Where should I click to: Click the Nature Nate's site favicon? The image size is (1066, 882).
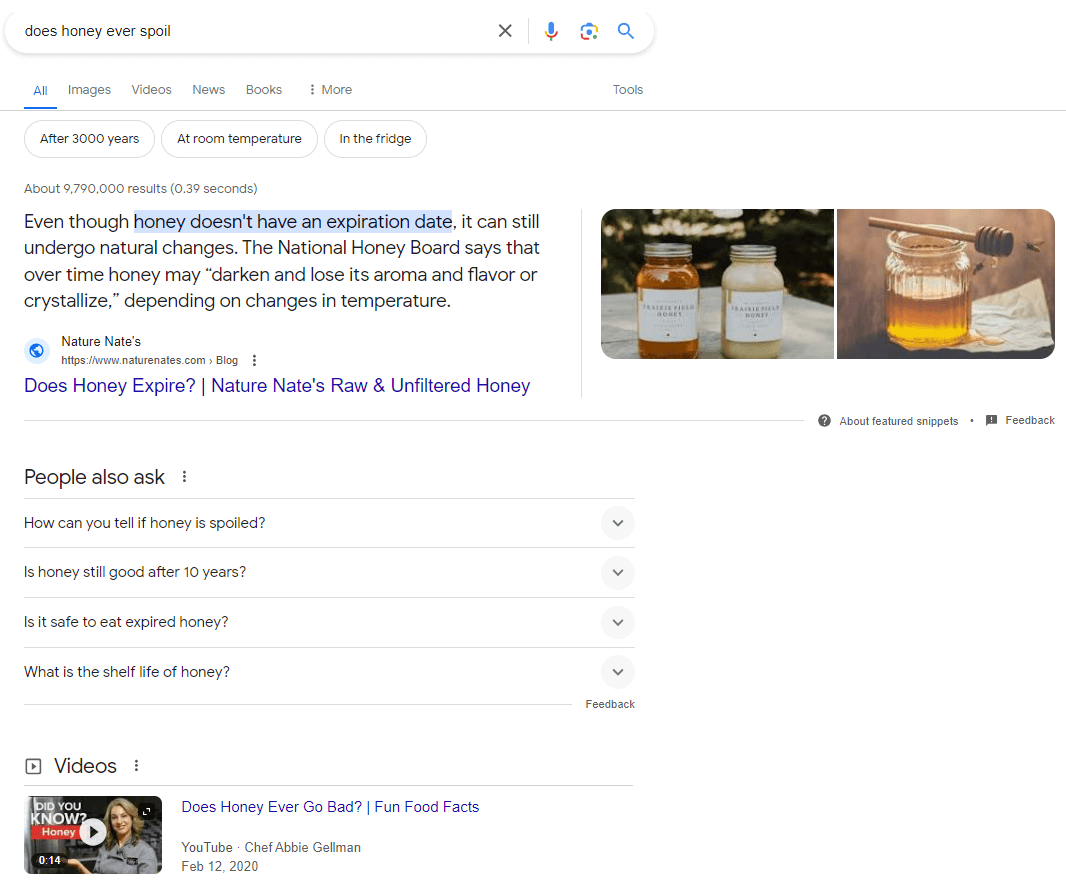point(36,350)
